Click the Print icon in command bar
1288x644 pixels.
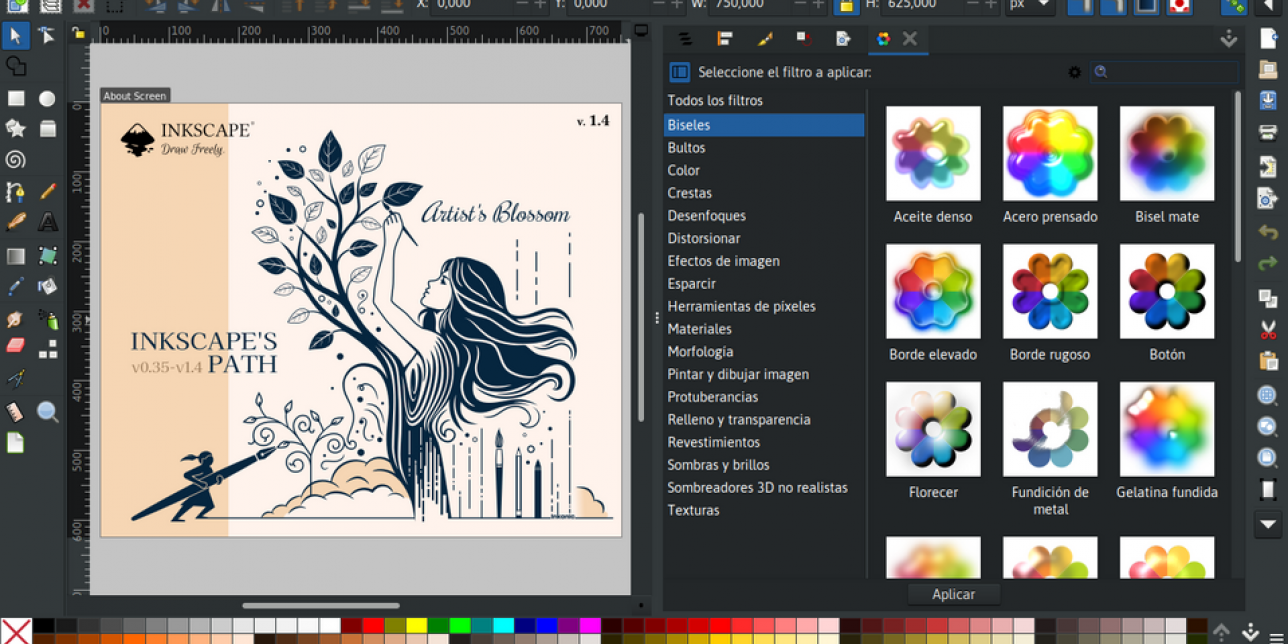point(1268,132)
